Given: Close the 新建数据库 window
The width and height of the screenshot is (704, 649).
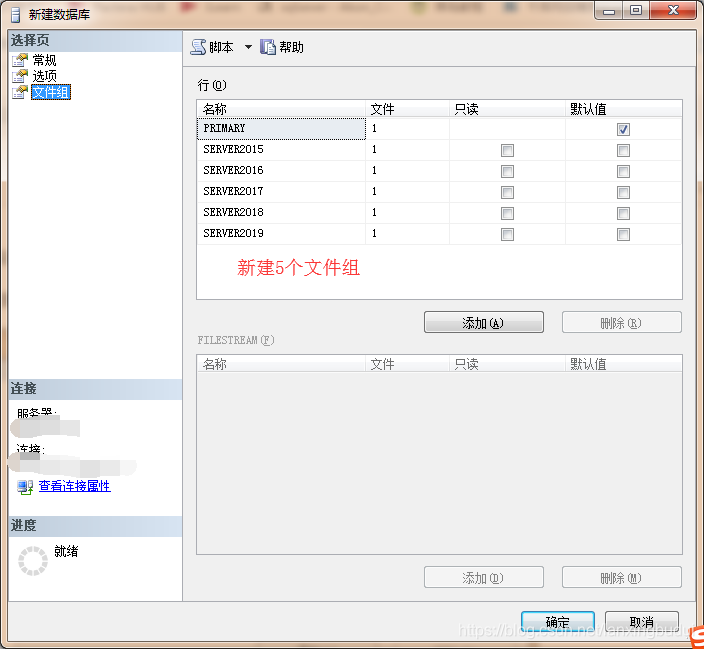Looking at the screenshot, I should point(673,11).
